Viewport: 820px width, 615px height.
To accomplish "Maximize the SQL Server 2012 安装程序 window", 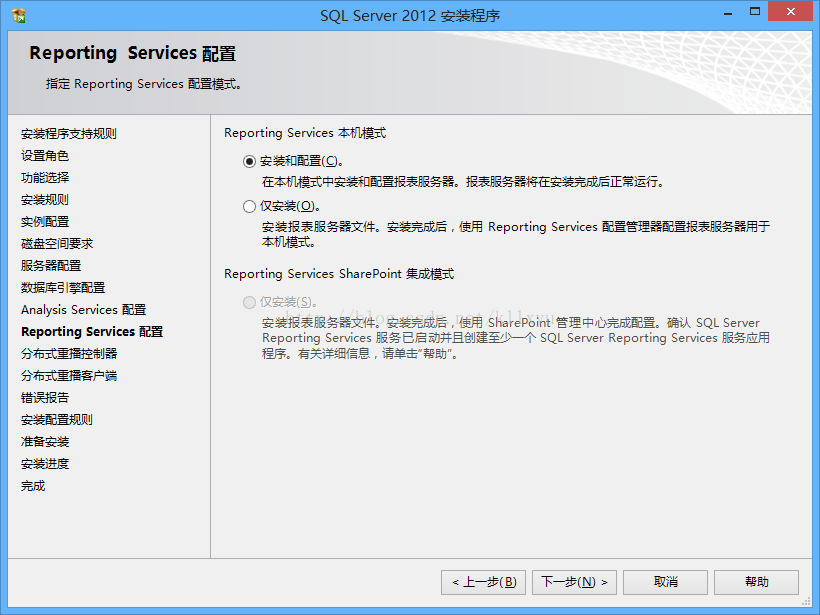I will (755, 12).
